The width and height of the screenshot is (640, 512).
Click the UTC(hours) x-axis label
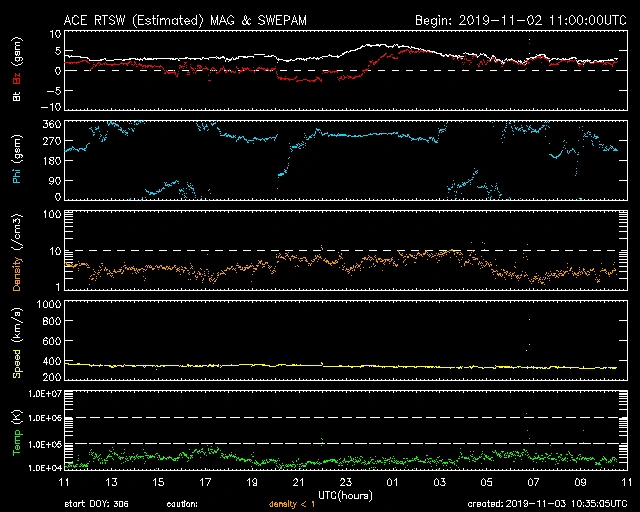click(344, 494)
